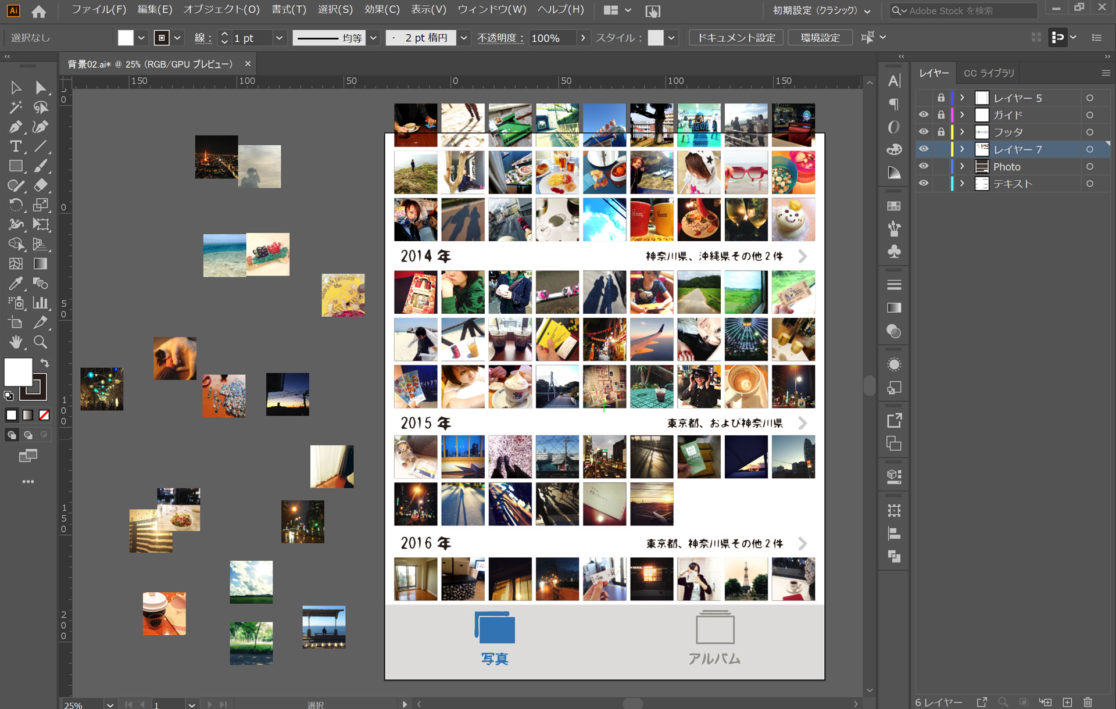Click the Direct Selection tool
This screenshot has width=1116, height=709.
[x=40, y=88]
